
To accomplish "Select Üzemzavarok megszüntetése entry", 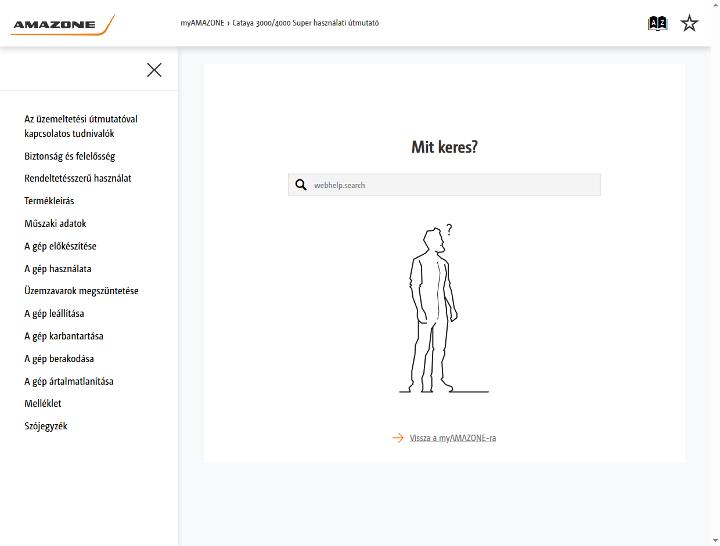I will click(x=81, y=291).
